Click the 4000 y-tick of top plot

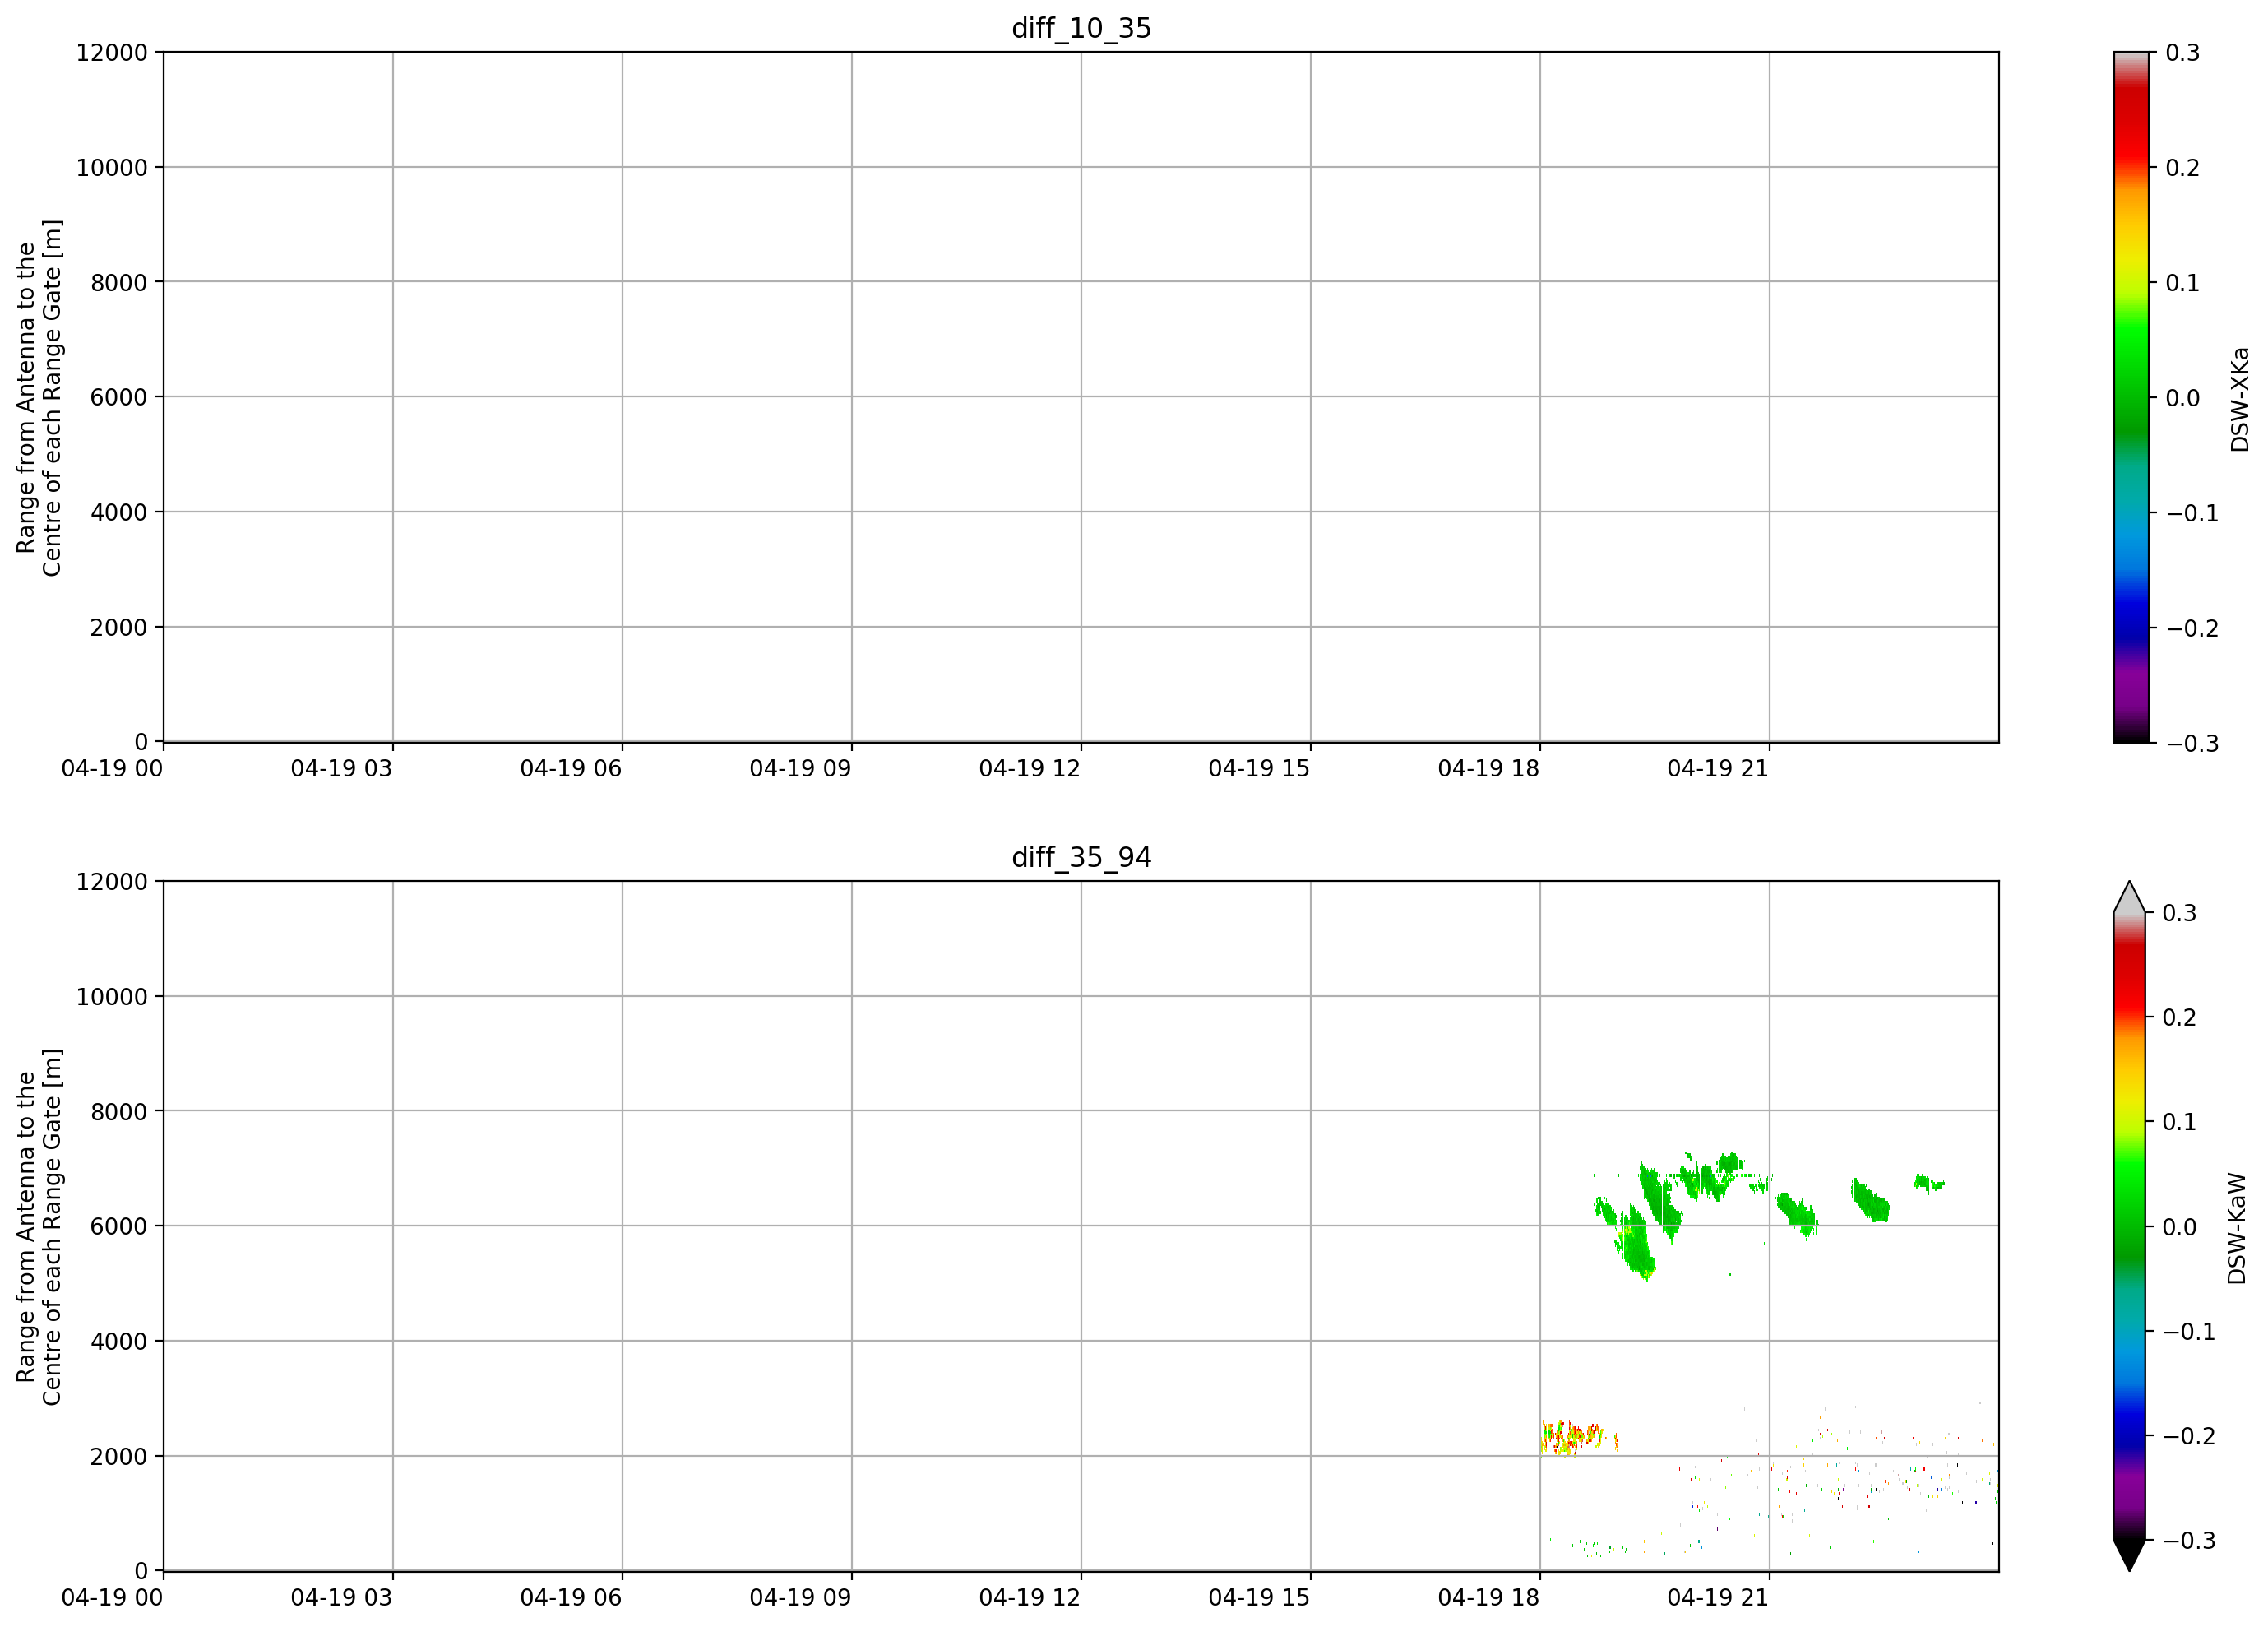point(119,512)
